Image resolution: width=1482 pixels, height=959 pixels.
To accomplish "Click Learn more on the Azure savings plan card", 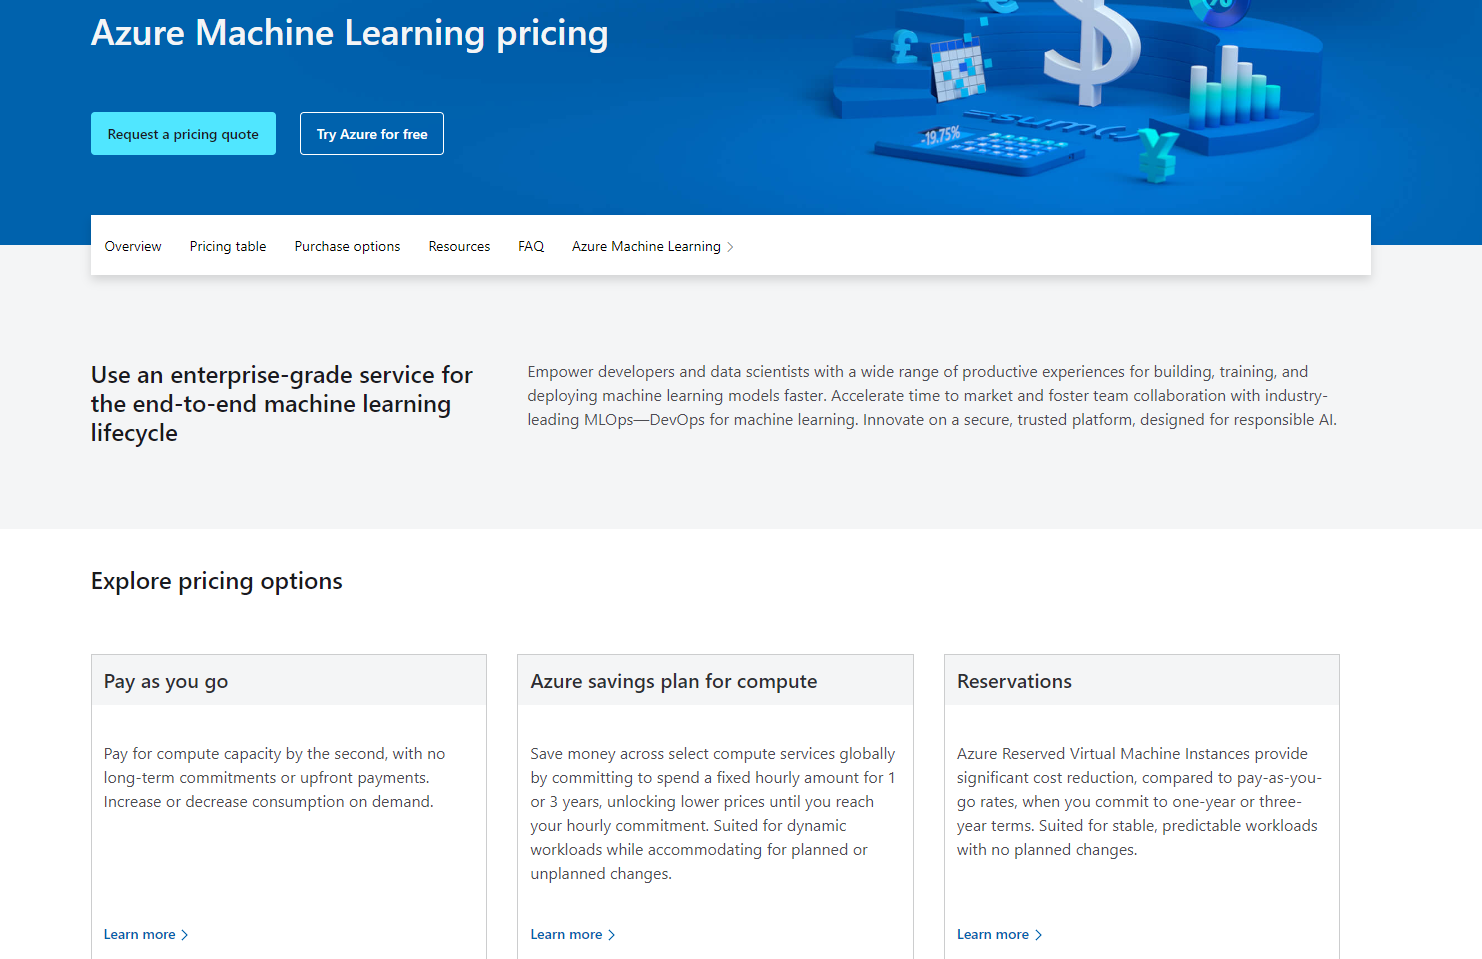I will pos(566,933).
